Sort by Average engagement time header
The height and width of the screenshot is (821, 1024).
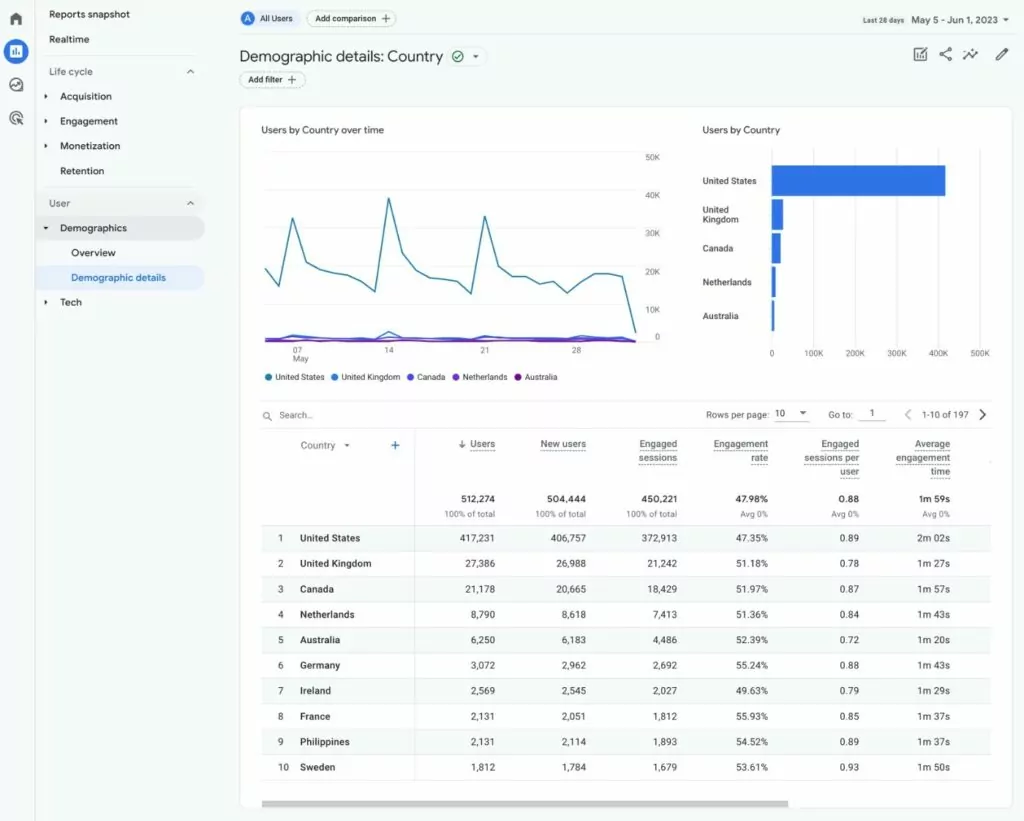click(923, 457)
